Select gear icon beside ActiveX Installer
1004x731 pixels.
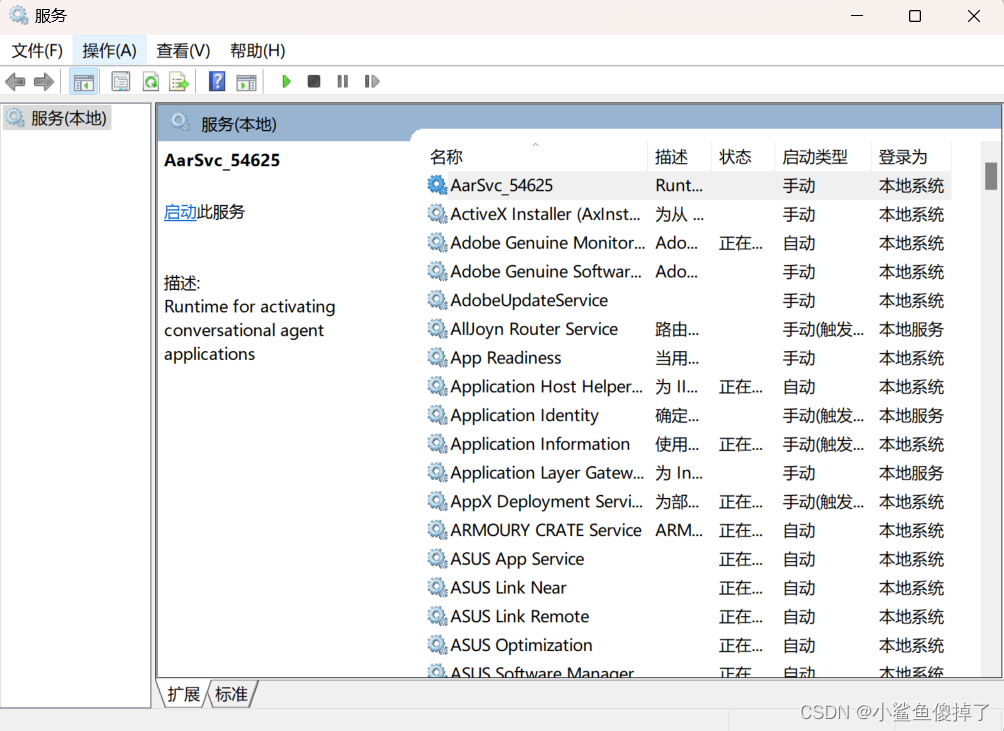coord(437,214)
